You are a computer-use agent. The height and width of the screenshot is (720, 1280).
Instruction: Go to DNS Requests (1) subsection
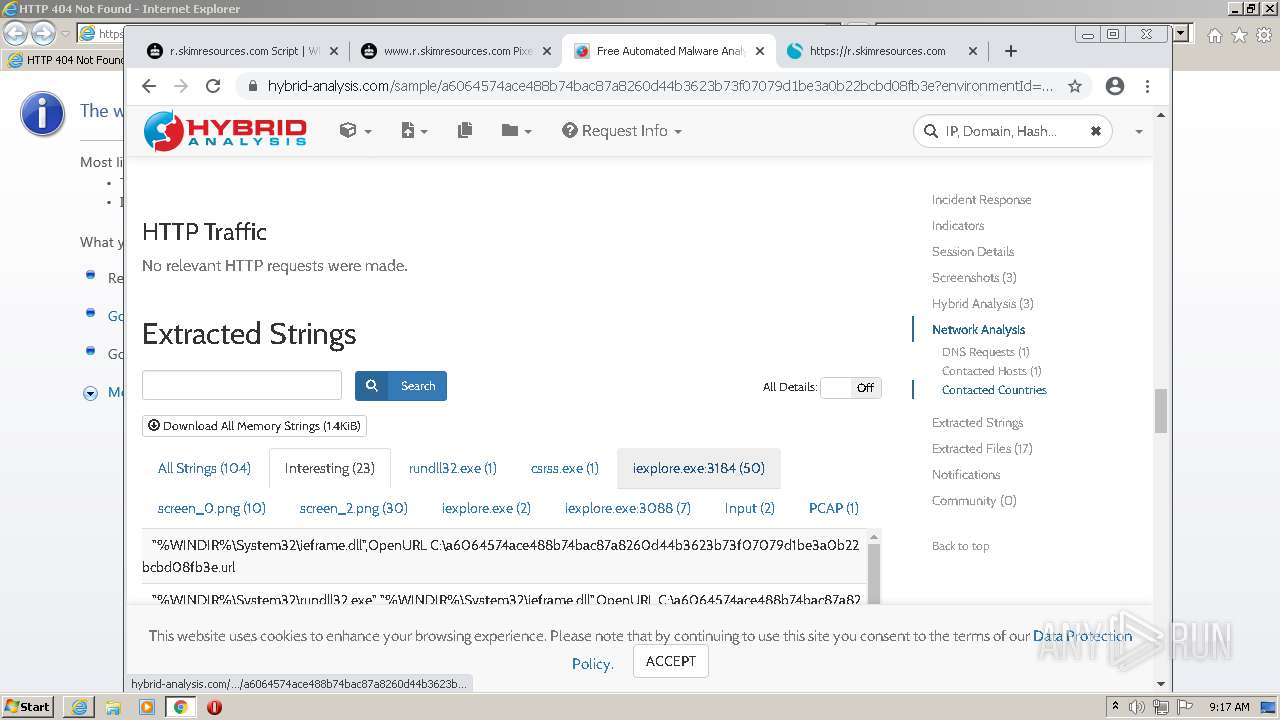(x=986, y=352)
